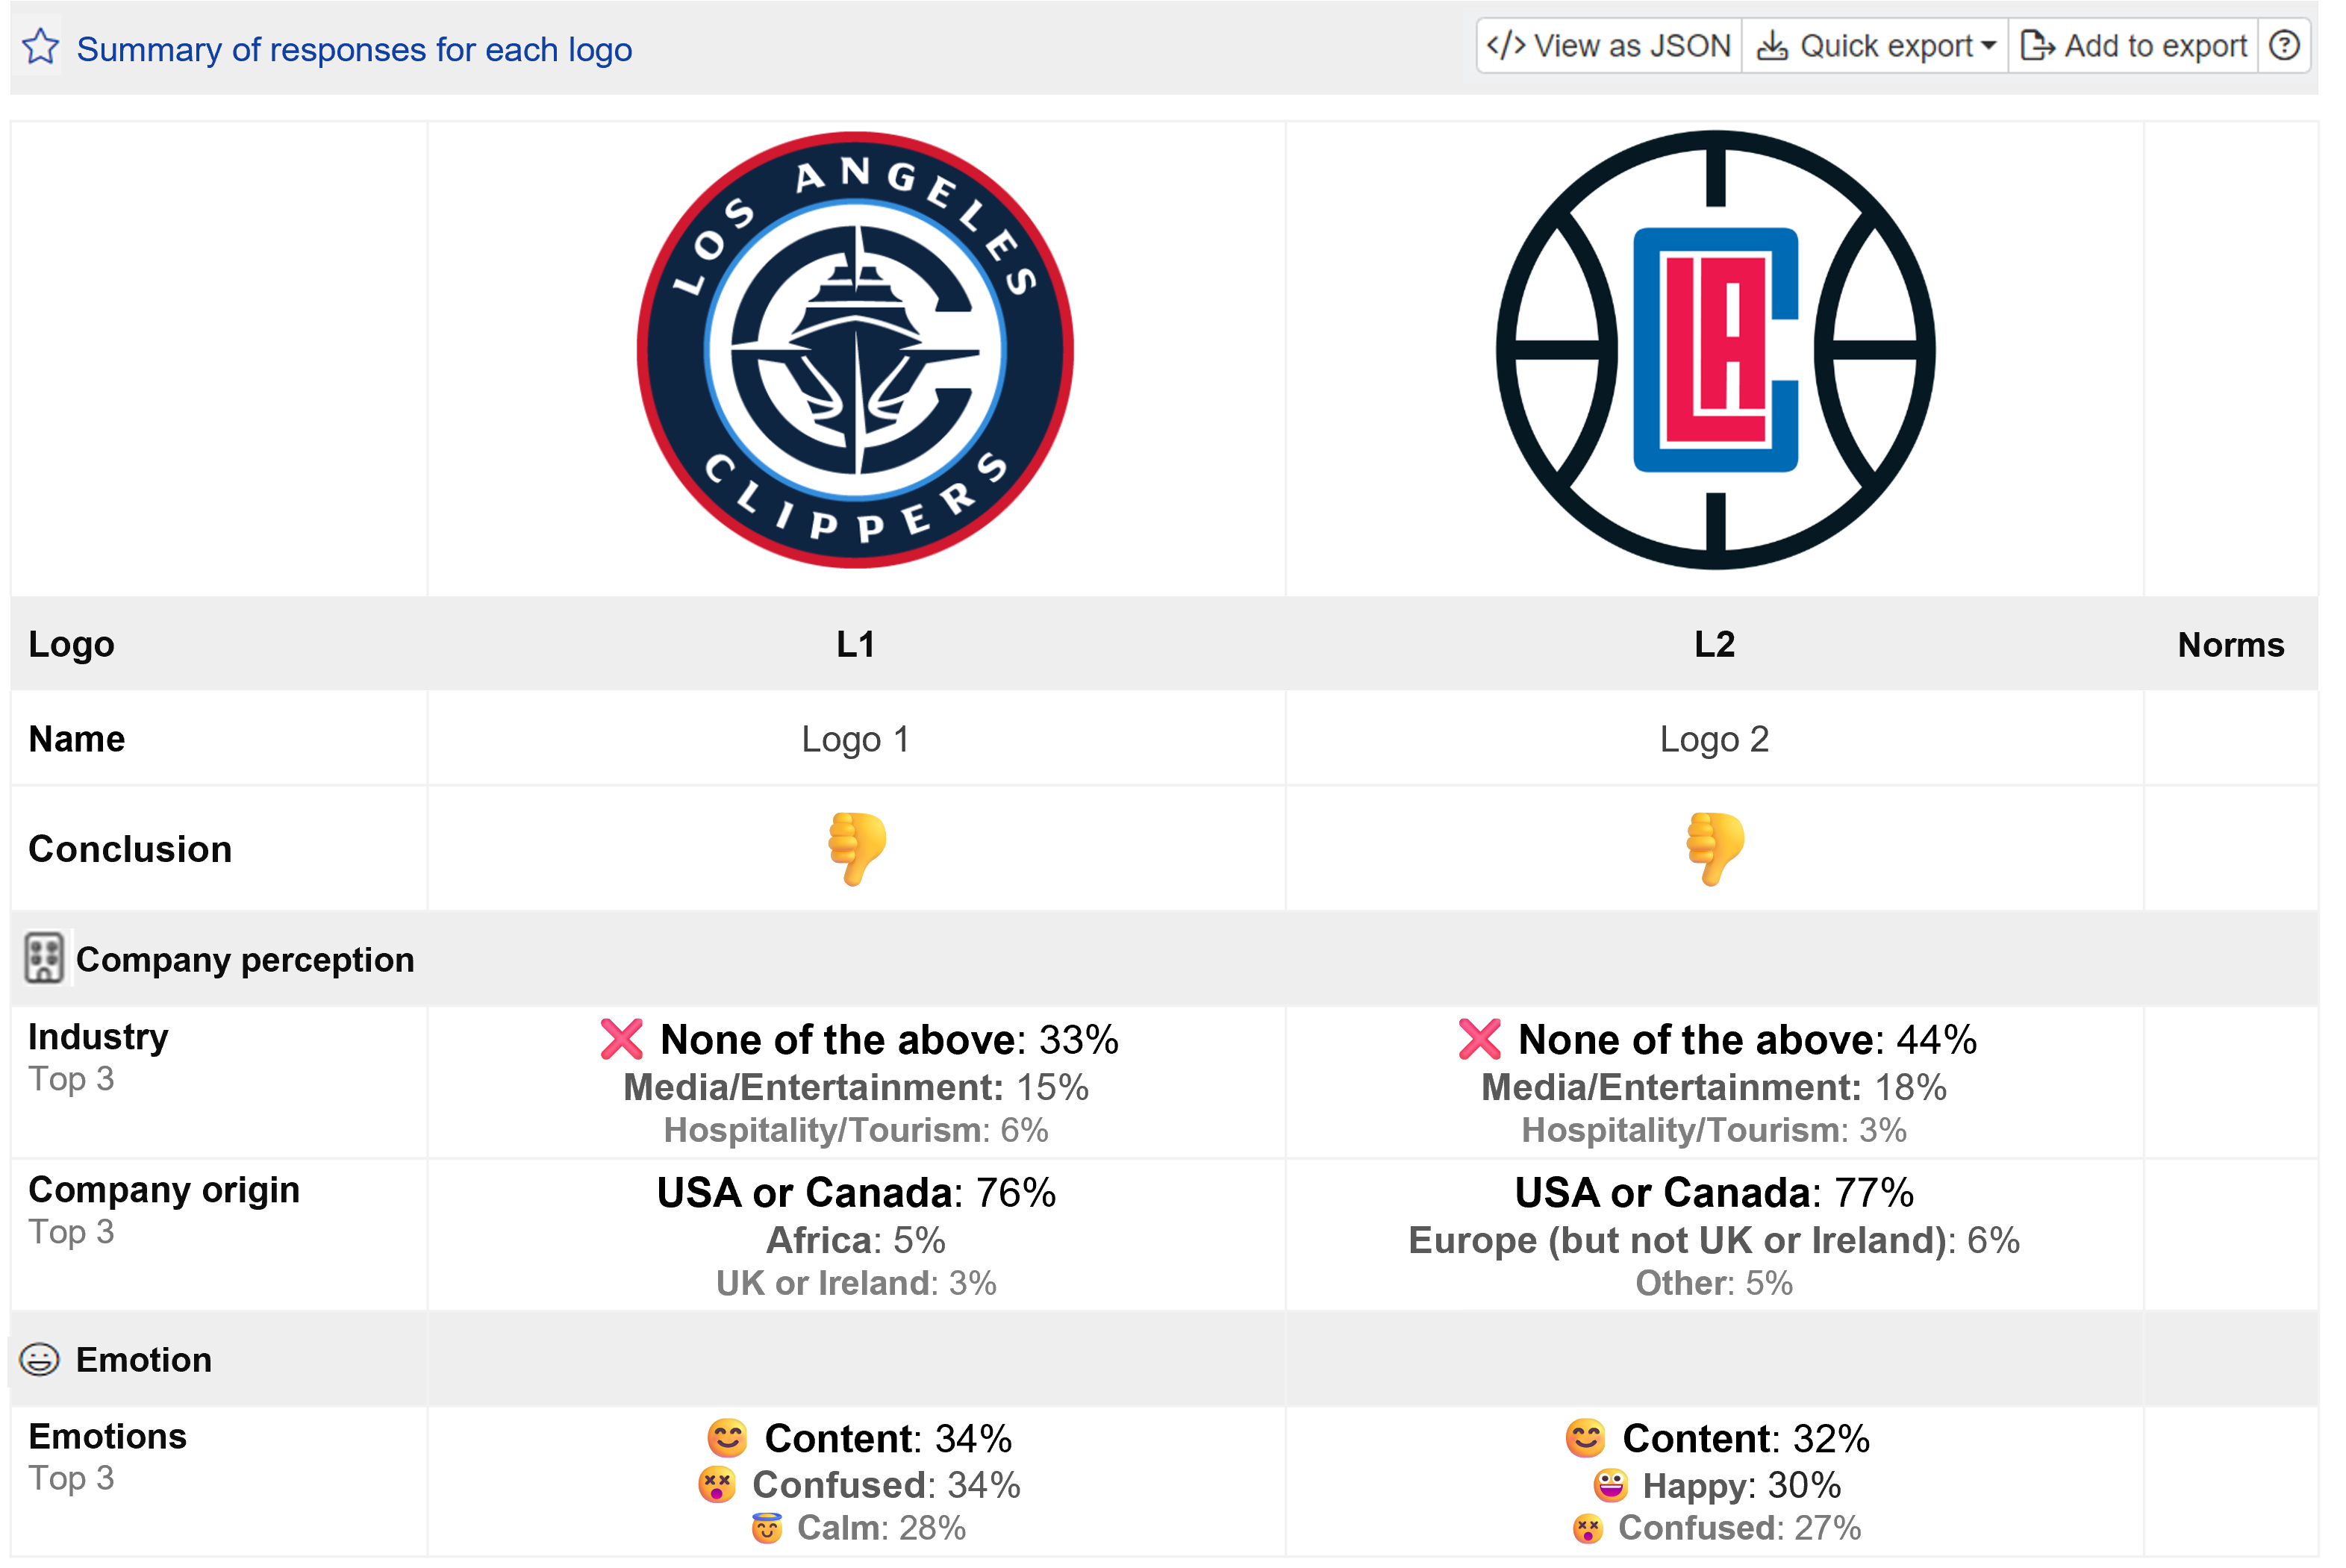Click red X beside L2 None of the above
Screen dimensions: 2346x1568
[1479, 1039]
